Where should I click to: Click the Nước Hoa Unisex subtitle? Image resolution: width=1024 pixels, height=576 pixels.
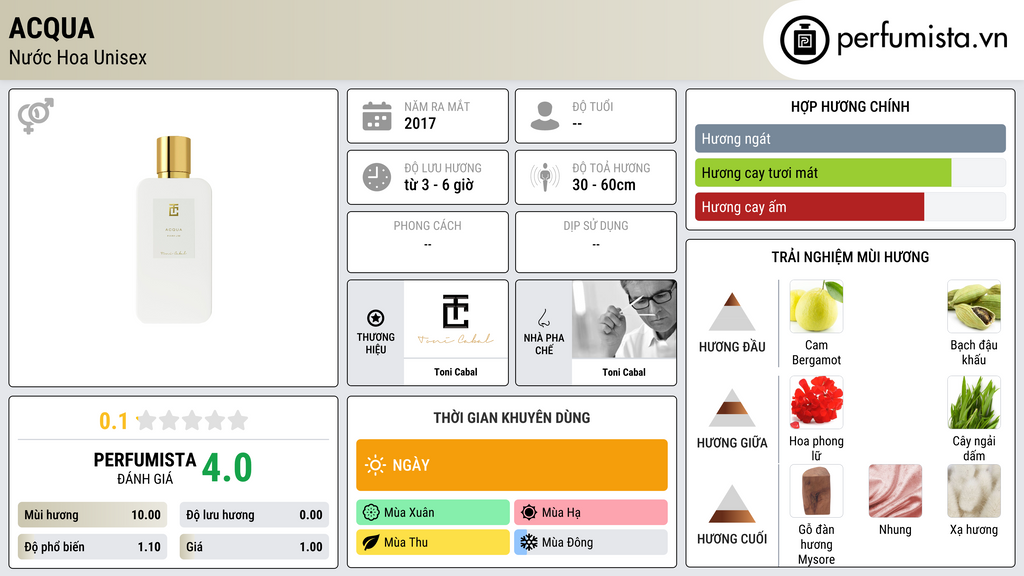[78, 57]
